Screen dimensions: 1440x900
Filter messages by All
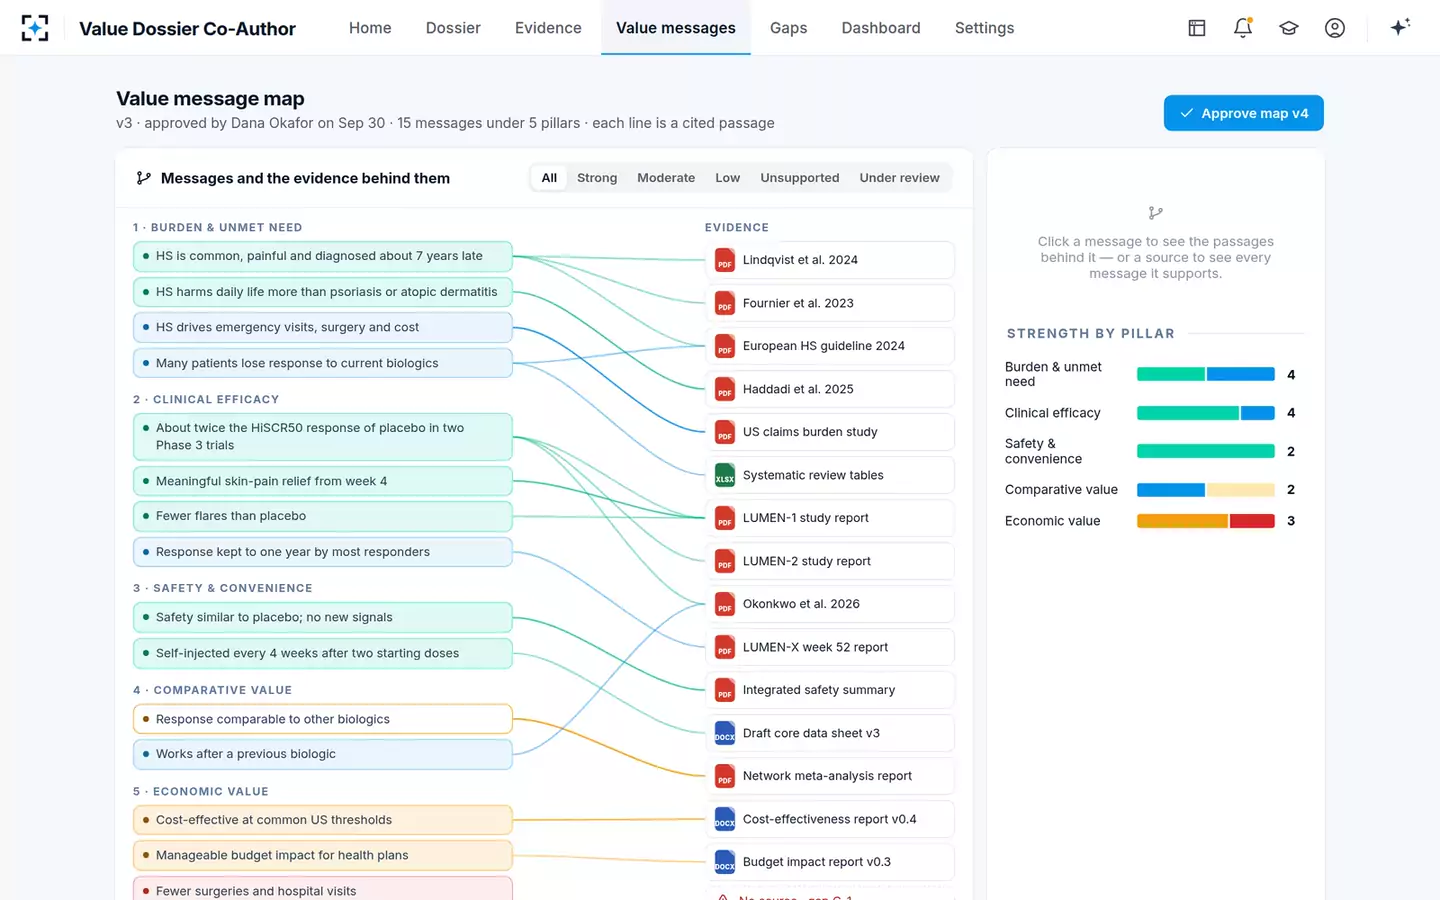tap(549, 178)
